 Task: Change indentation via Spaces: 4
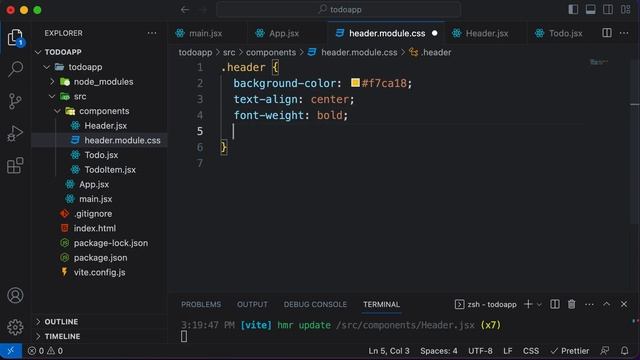coord(439,351)
